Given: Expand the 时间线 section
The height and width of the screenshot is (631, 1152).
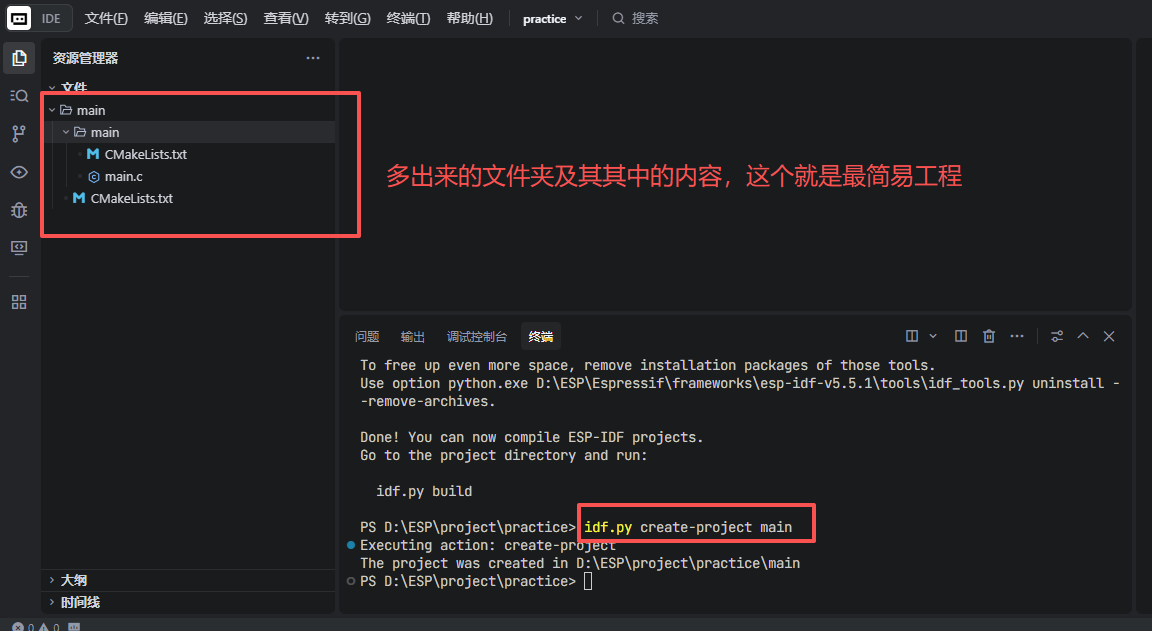Looking at the screenshot, I should coord(190,602).
